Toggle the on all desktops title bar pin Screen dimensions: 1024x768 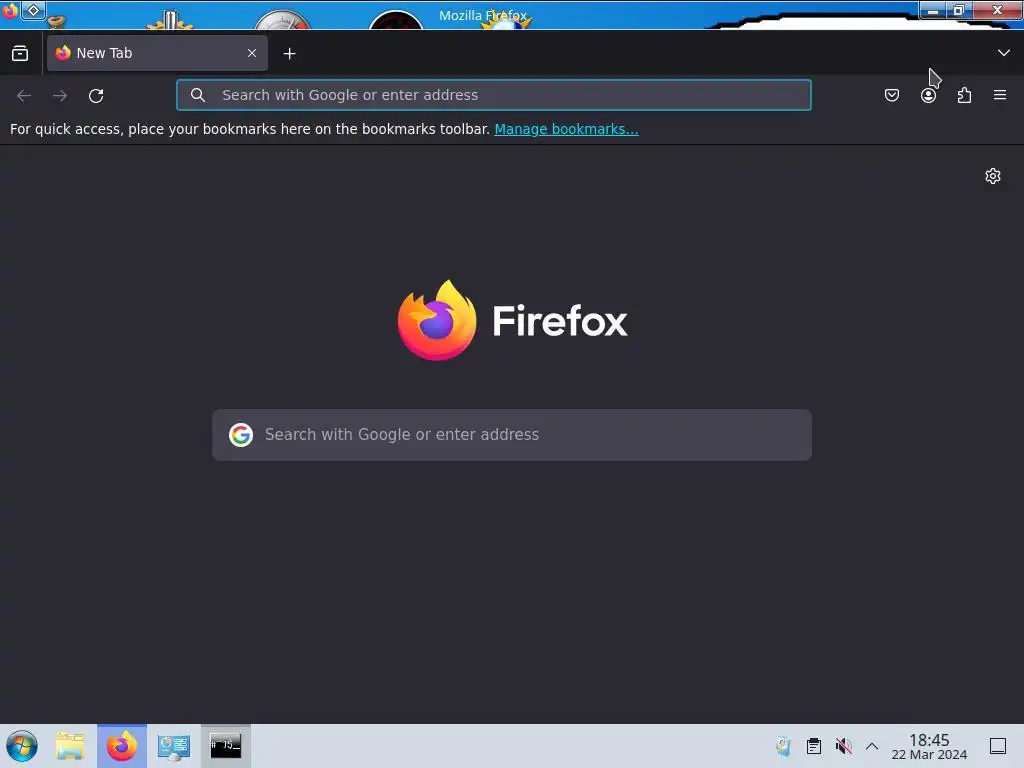click(33, 10)
